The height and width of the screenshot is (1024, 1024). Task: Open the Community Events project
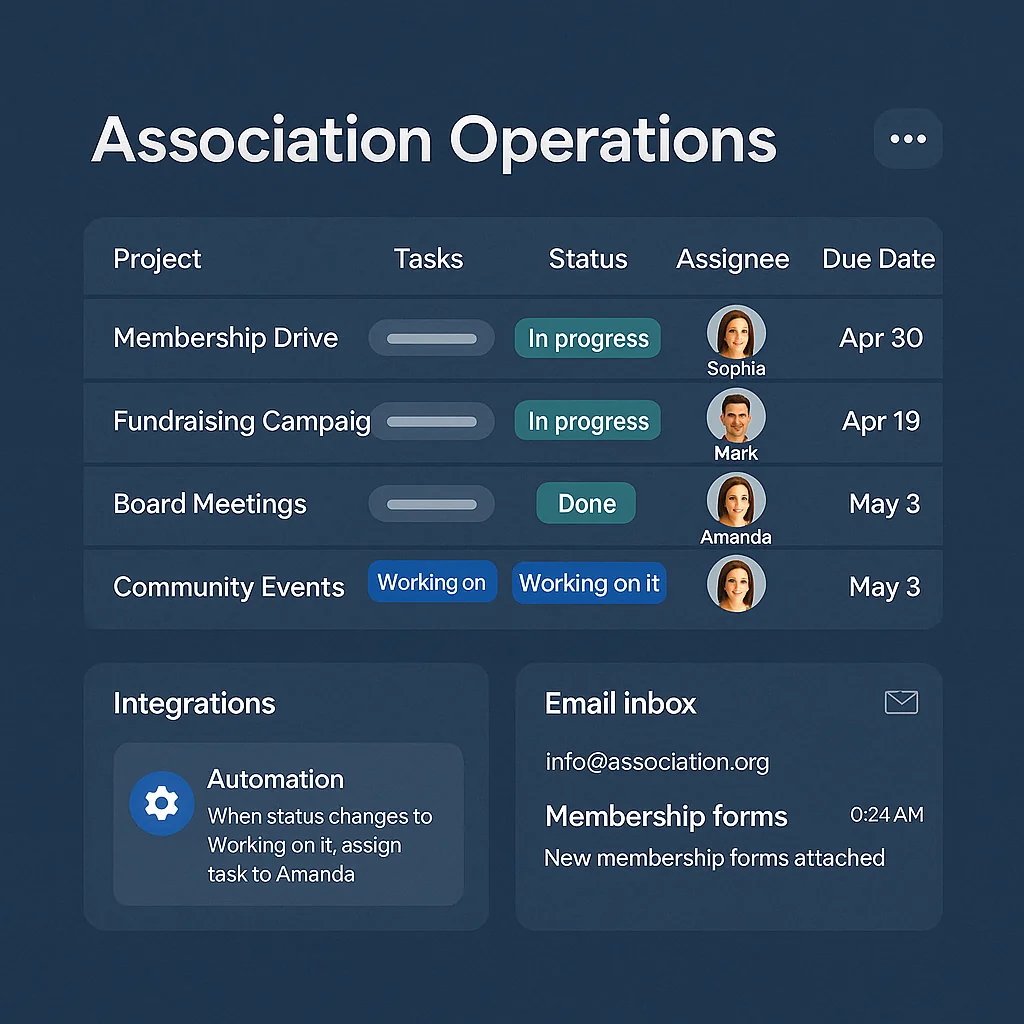(x=229, y=587)
